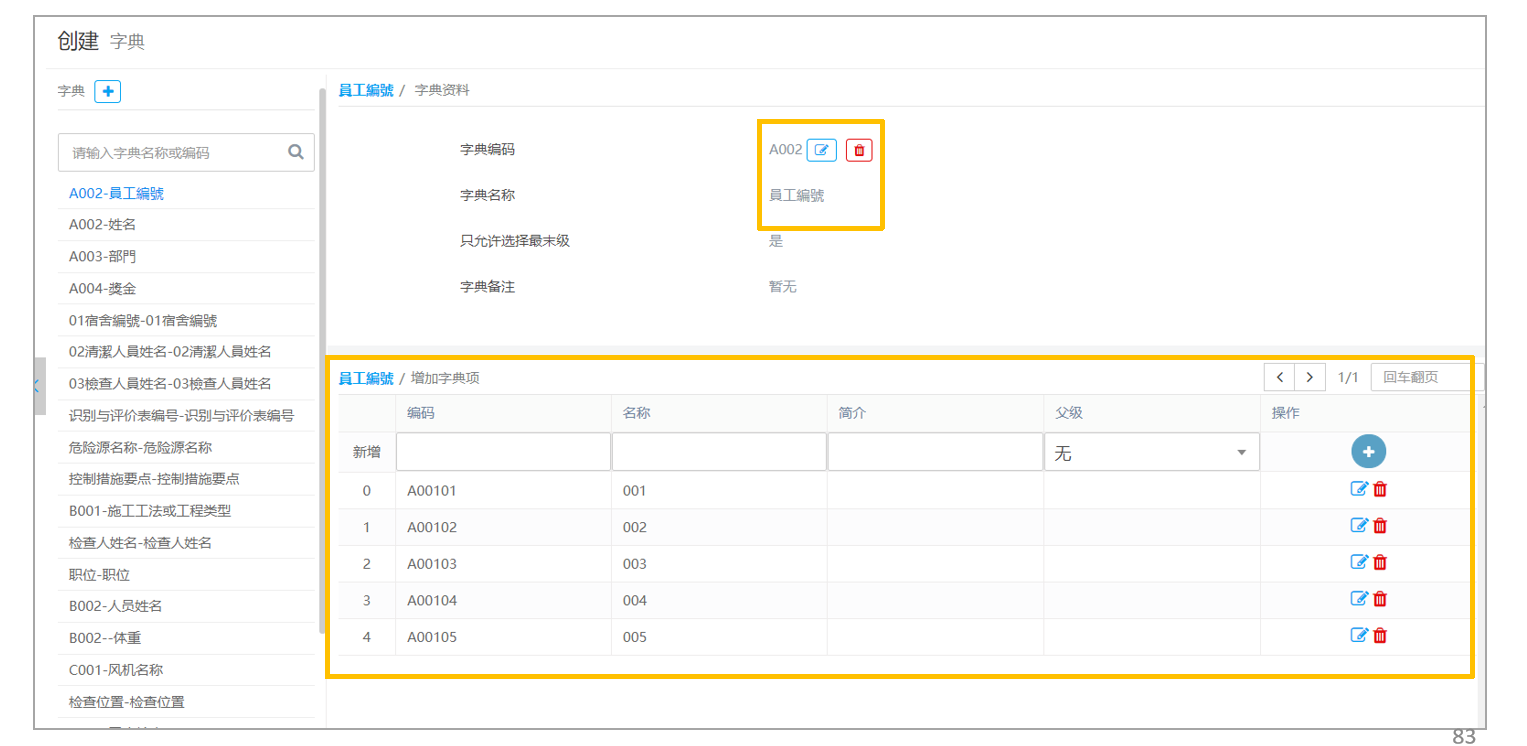Screen dimensions: 1527x746
Task: Collapse the sidebar using left edge arrow
Action: 39,386
